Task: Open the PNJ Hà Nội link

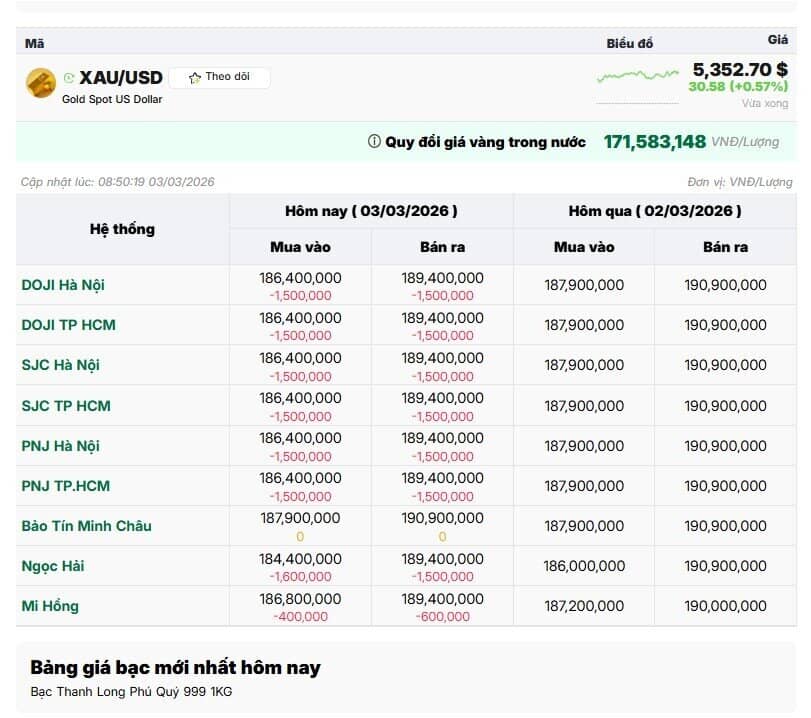Action: click(61, 446)
